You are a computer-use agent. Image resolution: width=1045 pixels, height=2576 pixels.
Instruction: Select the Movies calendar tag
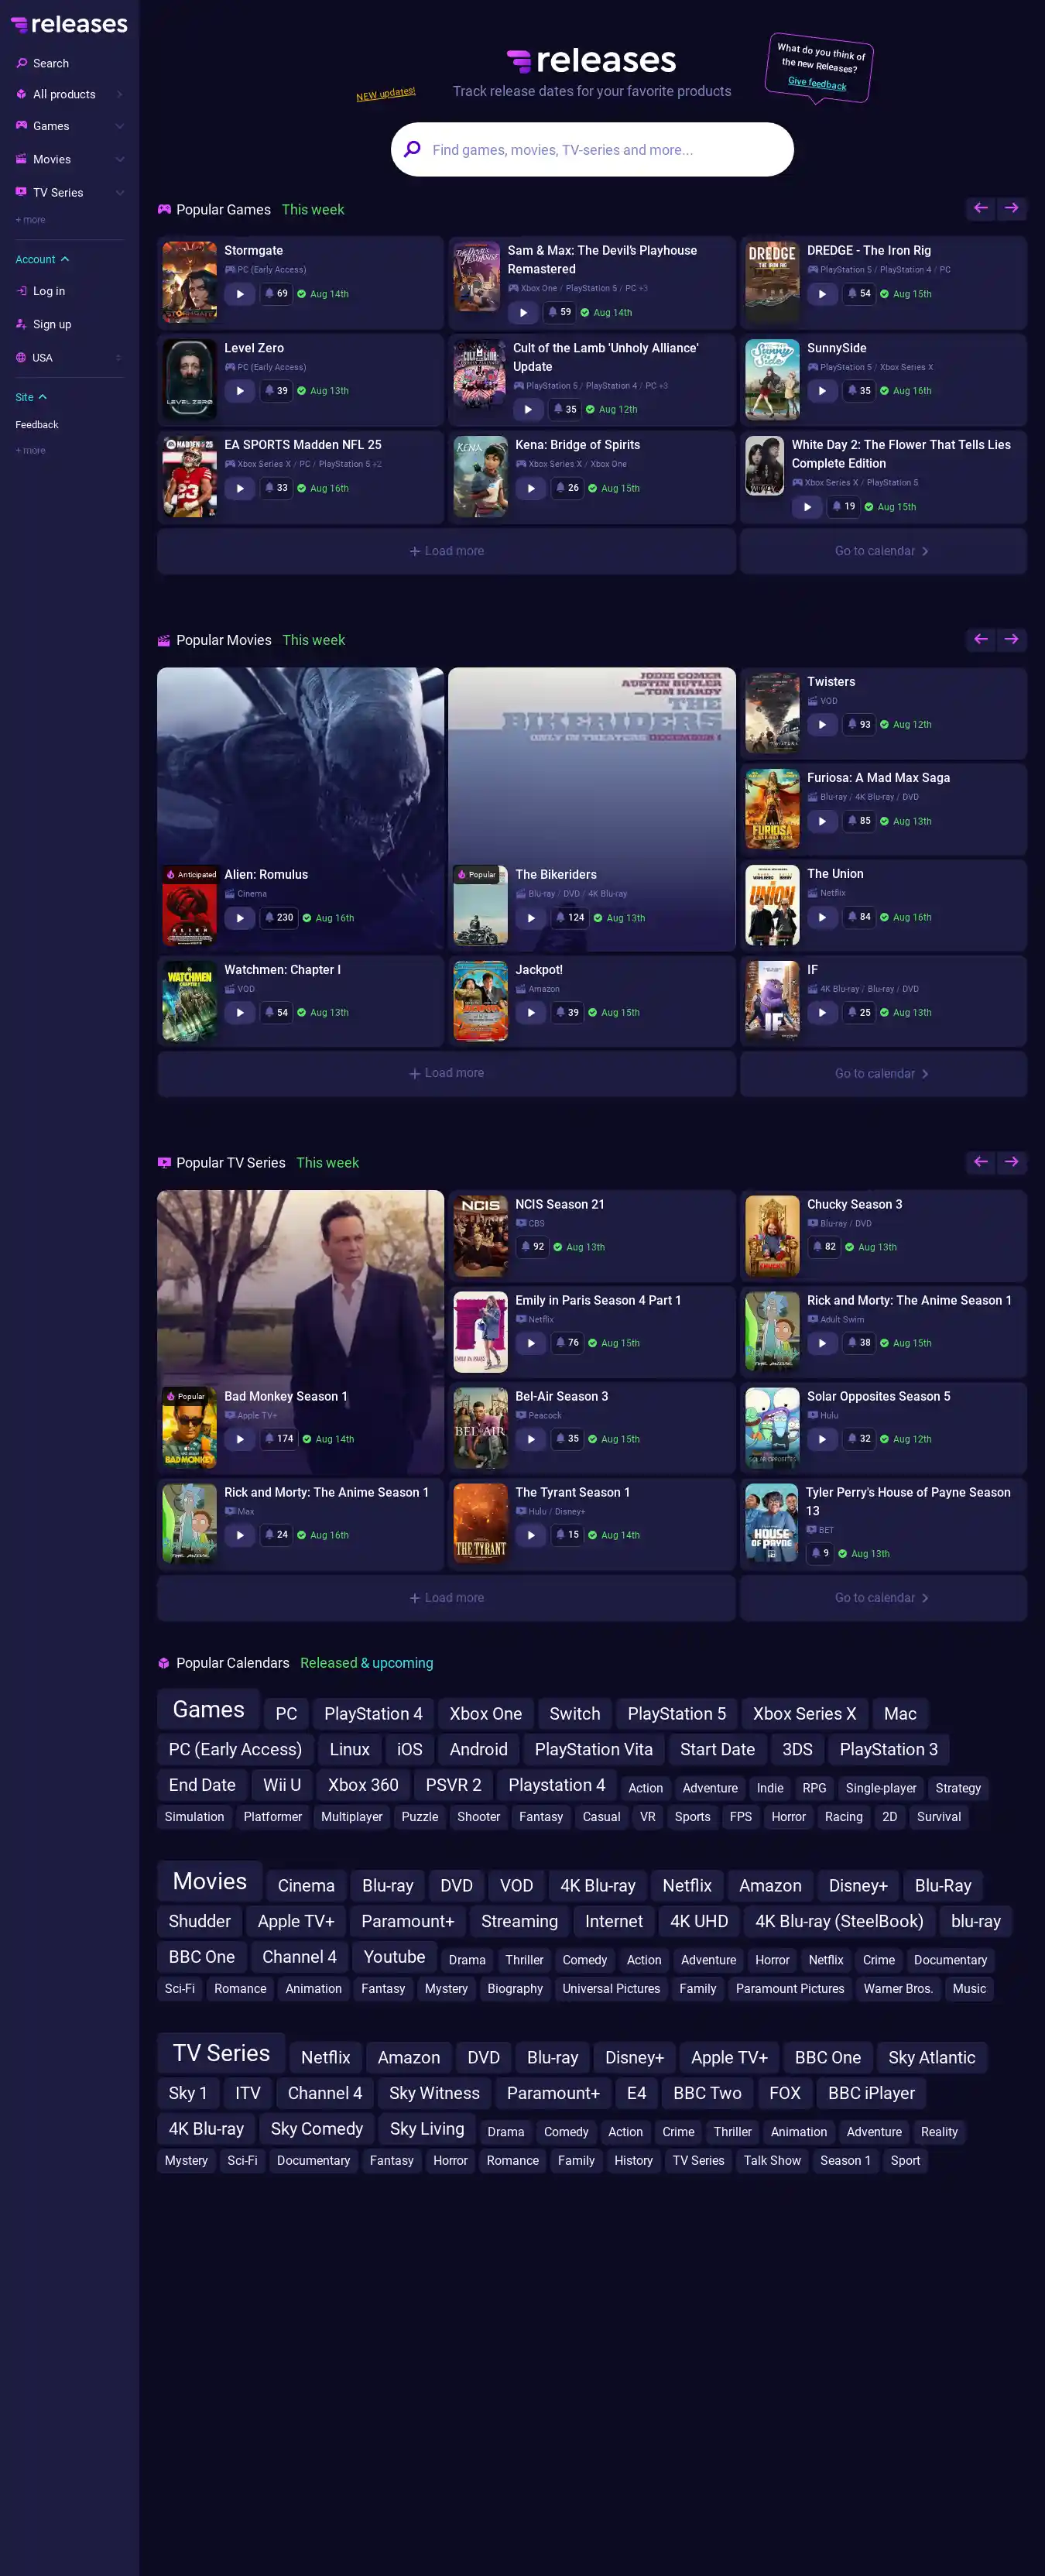pos(210,1881)
